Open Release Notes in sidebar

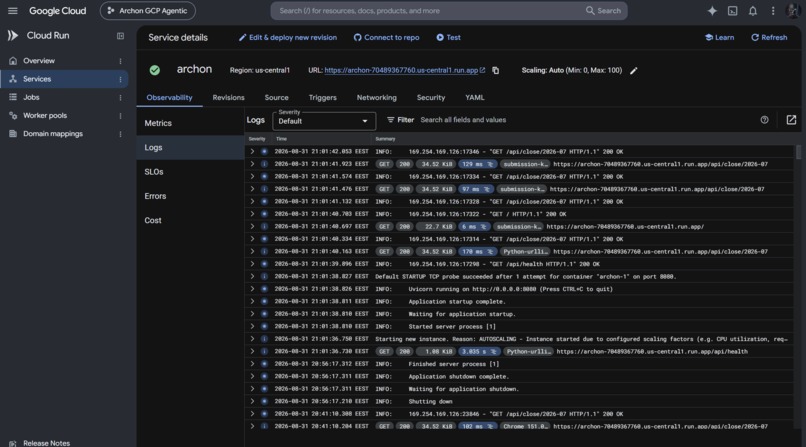(x=46, y=443)
